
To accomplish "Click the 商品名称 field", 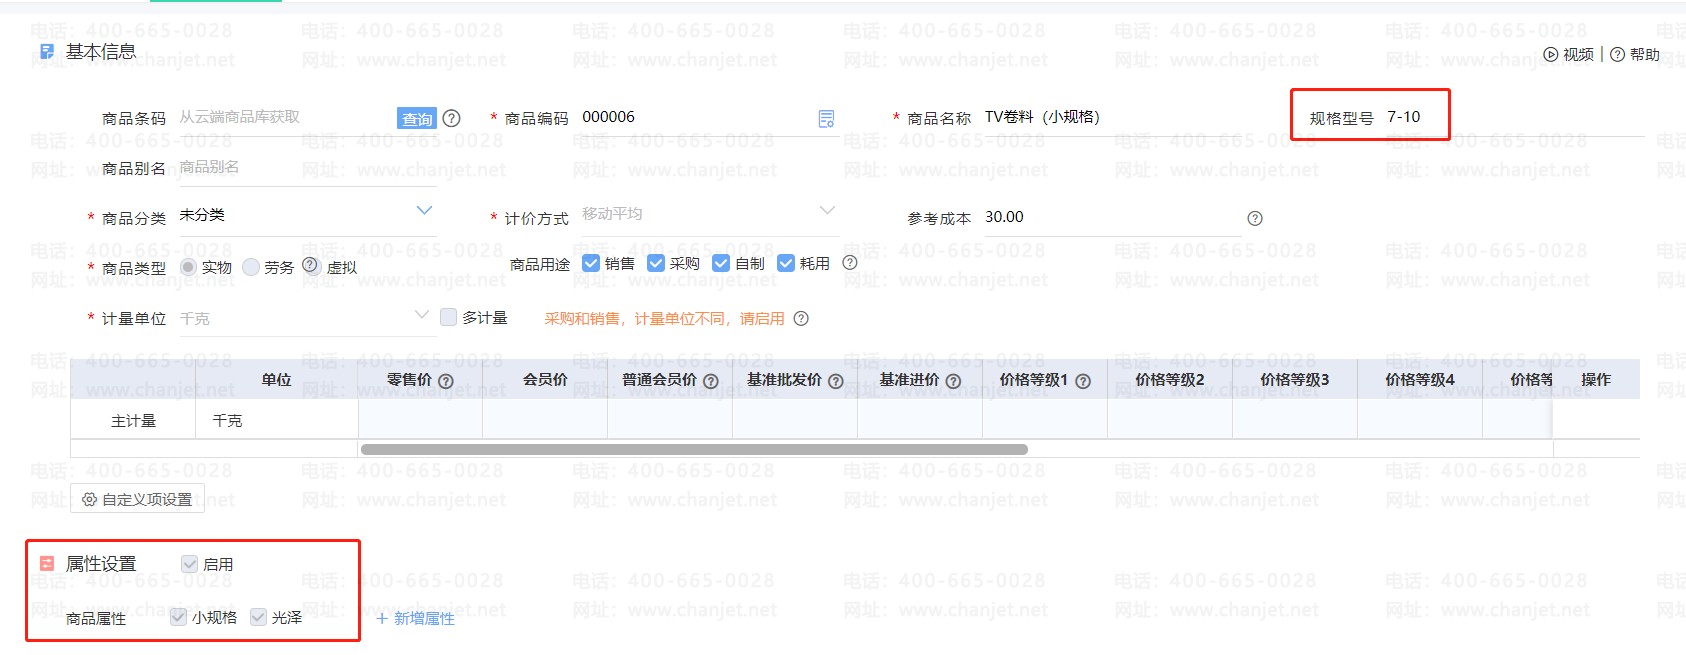I will (x=1115, y=117).
